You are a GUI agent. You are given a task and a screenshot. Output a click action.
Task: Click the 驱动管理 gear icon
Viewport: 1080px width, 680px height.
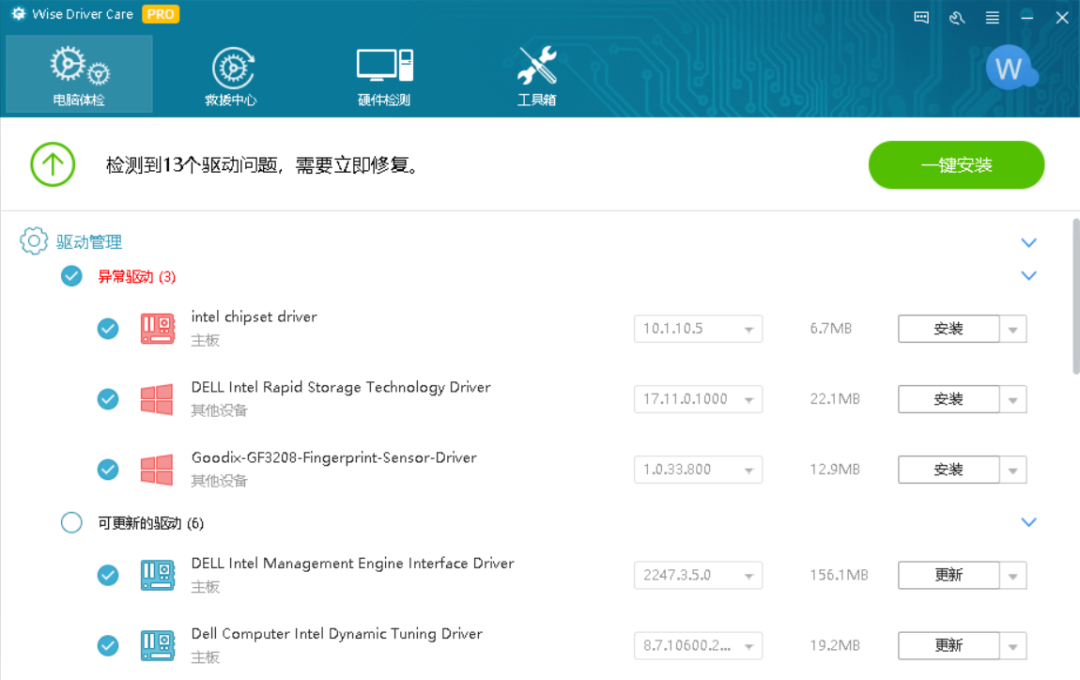[x=33, y=241]
